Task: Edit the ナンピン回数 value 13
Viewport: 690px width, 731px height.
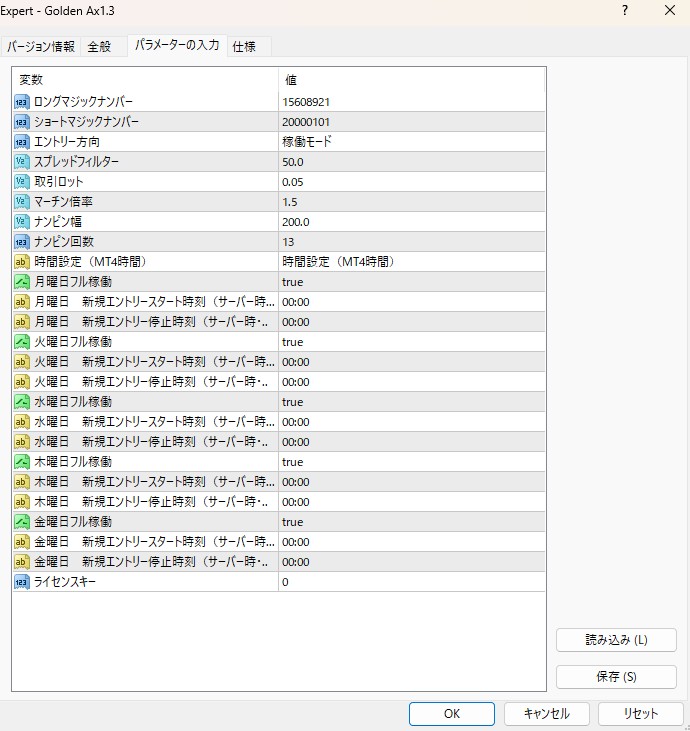Action: [412, 242]
